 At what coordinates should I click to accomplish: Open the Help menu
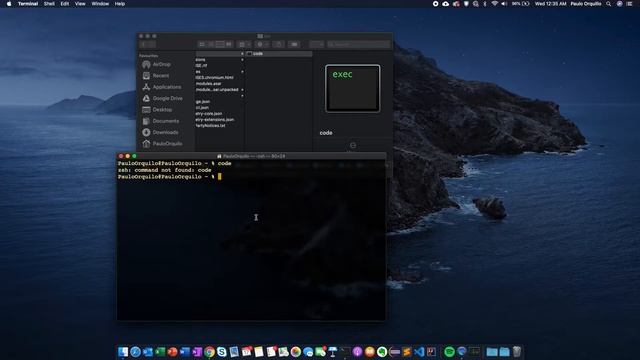tap(120, 4)
